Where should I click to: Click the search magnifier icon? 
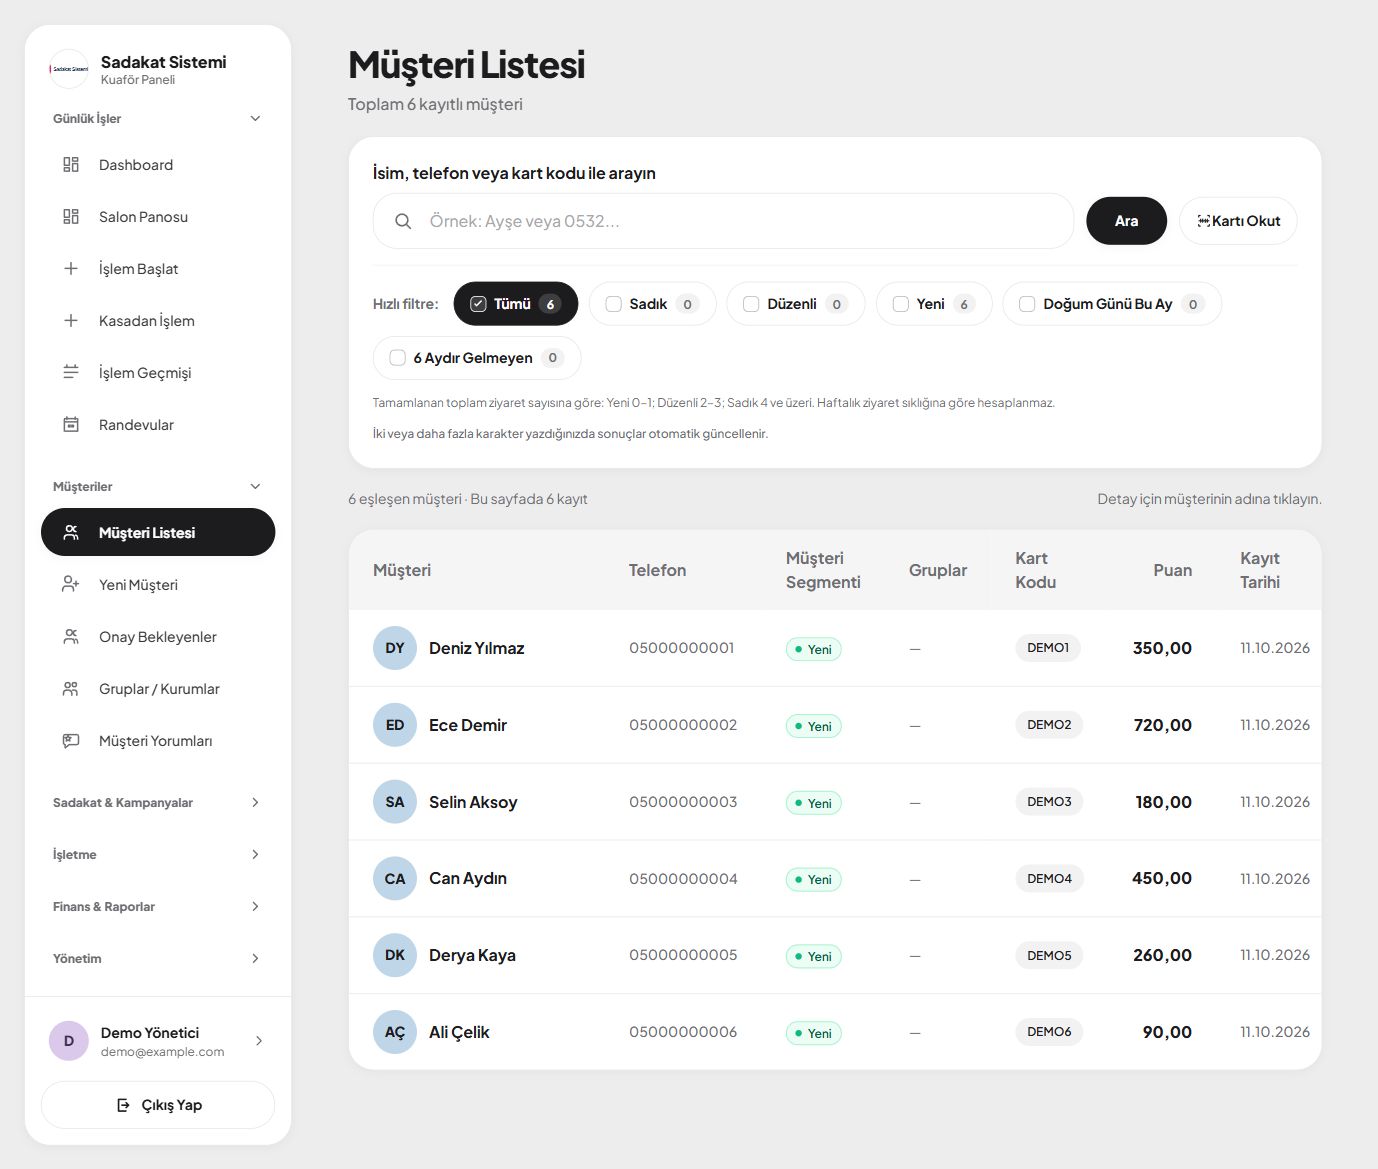403,221
